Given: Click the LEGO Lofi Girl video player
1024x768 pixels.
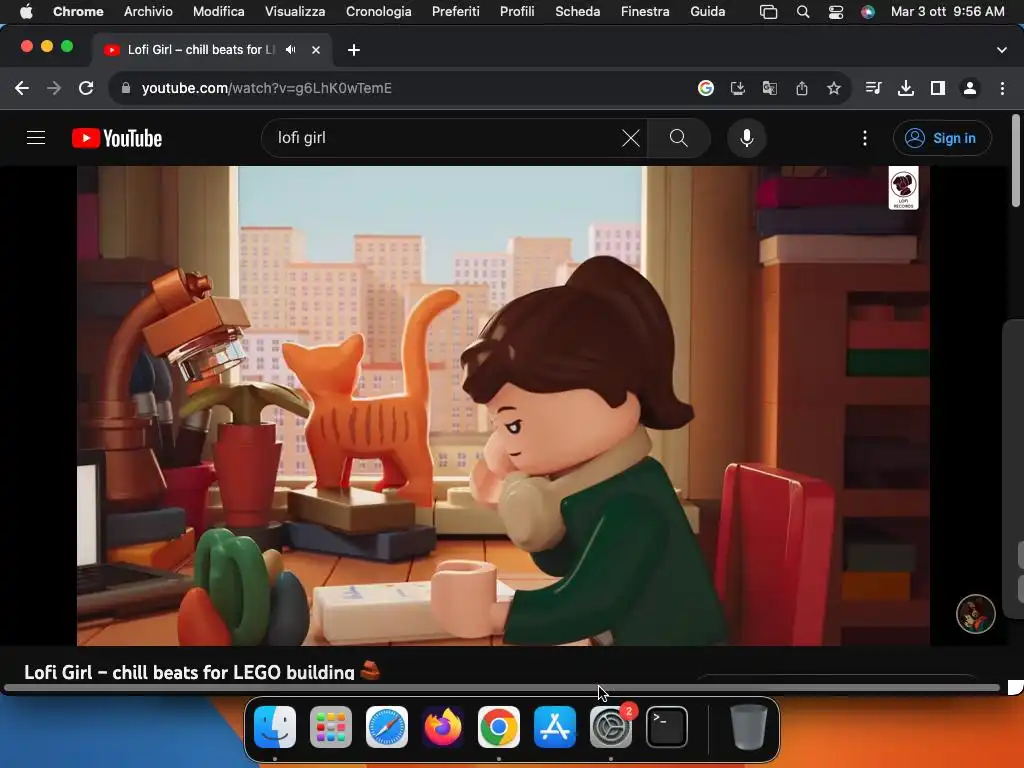Looking at the screenshot, I should [x=503, y=406].
